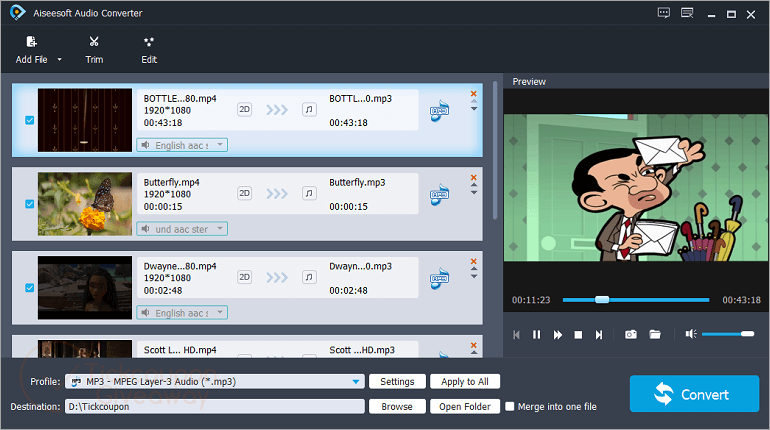This screenshot has height=430, width=770.
Task: Stop the preview playback
Action: [578, 335]
